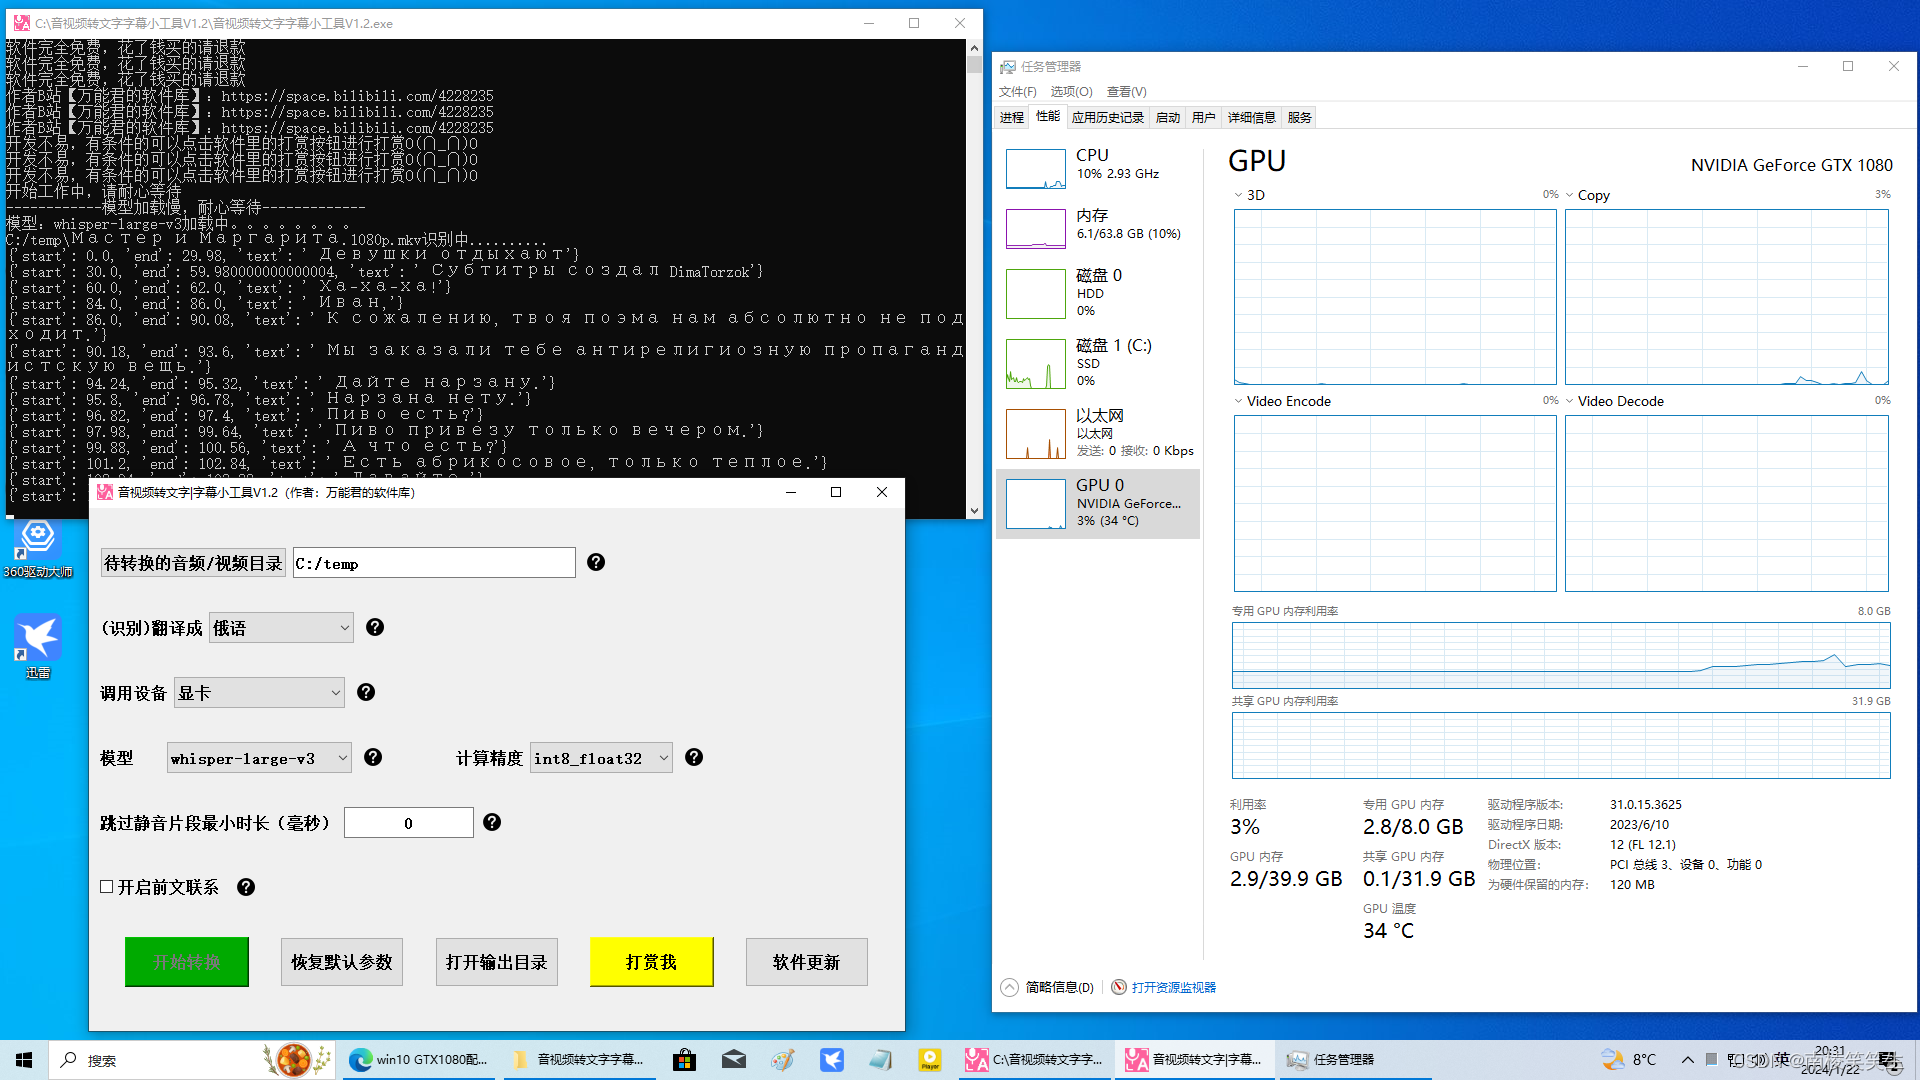This screenshot has height=1080, width=1920.
Task: Switch to 进程 tab in Task Manager
Action: [x=1011, y=117]
